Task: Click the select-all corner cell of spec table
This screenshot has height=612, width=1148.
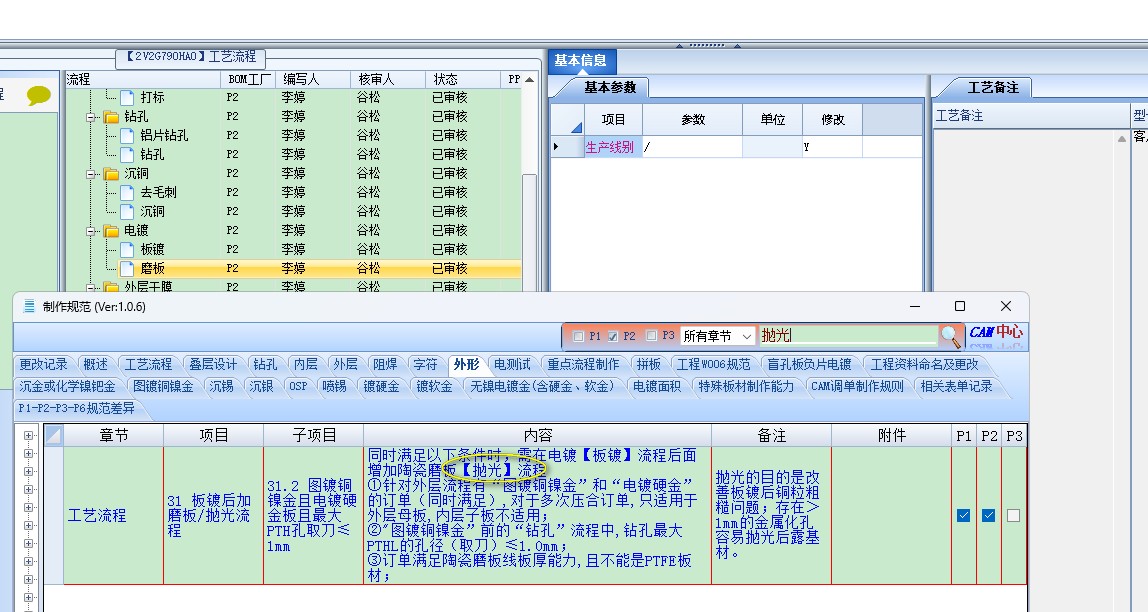Action: coord(53,436)
